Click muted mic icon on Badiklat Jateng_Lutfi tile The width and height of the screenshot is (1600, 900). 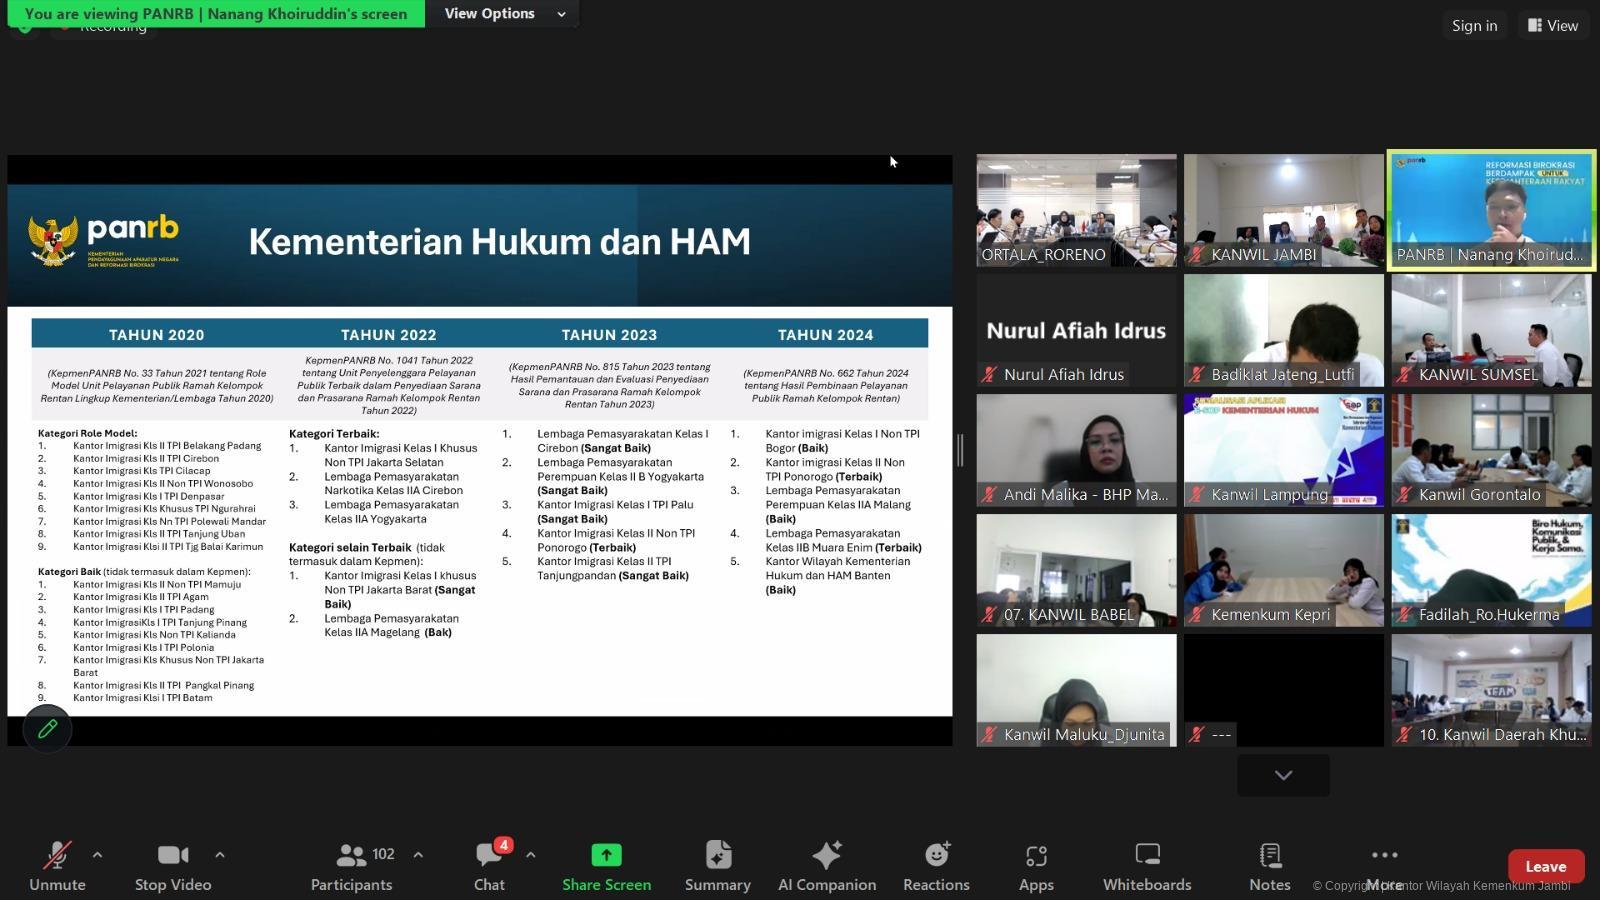(1197, 375)
